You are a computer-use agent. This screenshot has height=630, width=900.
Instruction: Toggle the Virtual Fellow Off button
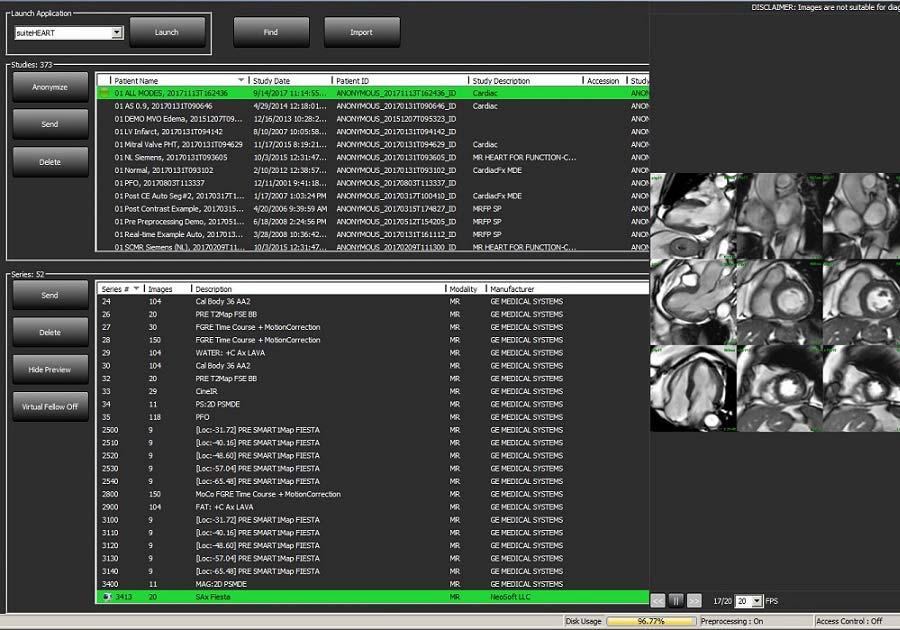50,407
